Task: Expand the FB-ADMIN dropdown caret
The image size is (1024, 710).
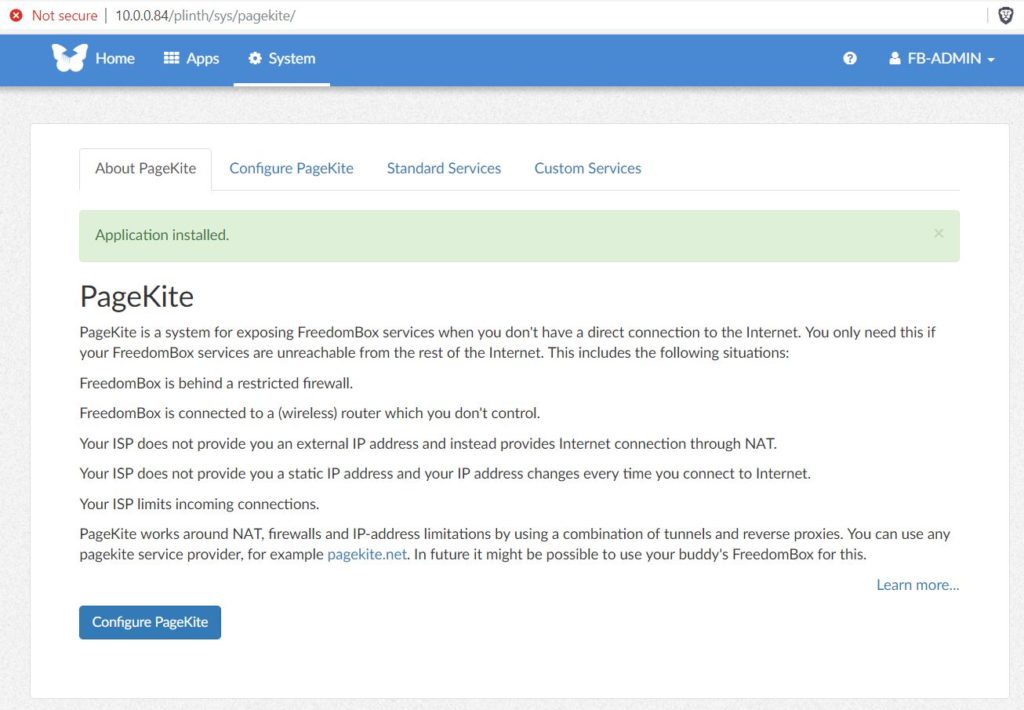Action: [x=991, y=59]
